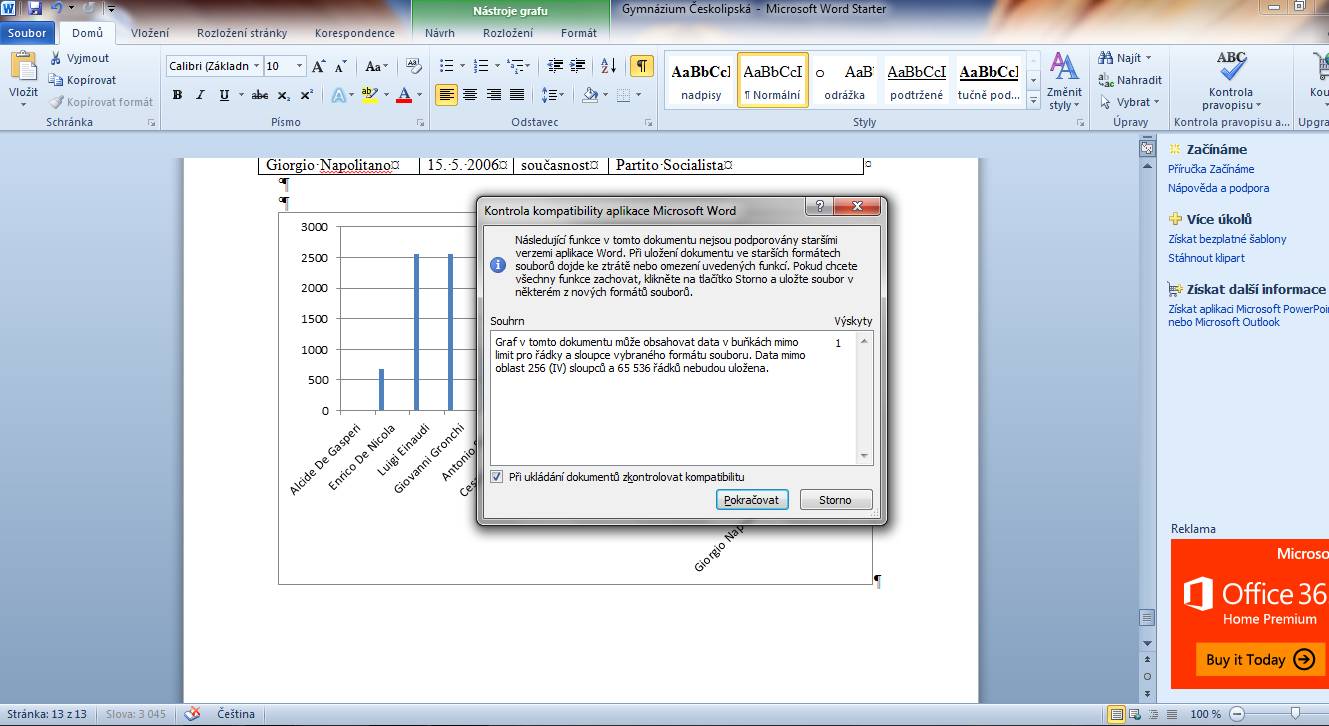Apply bold formatting

[x=177, y=95]
